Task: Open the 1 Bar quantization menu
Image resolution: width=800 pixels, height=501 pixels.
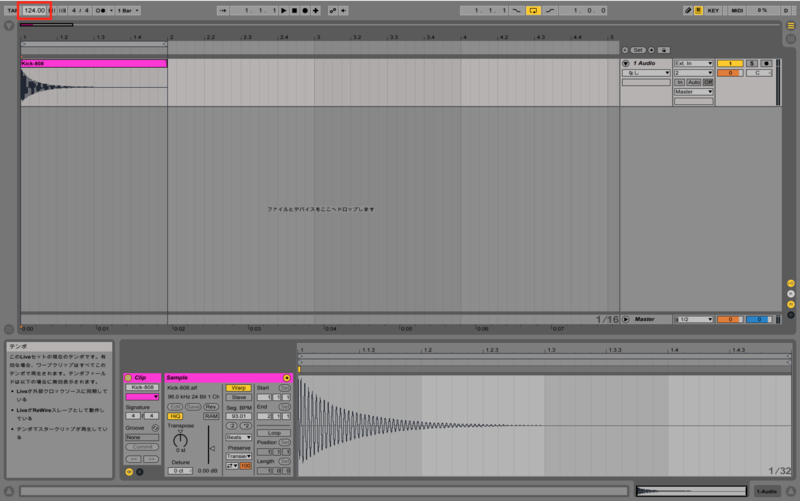Action: [x=128, y=10]
